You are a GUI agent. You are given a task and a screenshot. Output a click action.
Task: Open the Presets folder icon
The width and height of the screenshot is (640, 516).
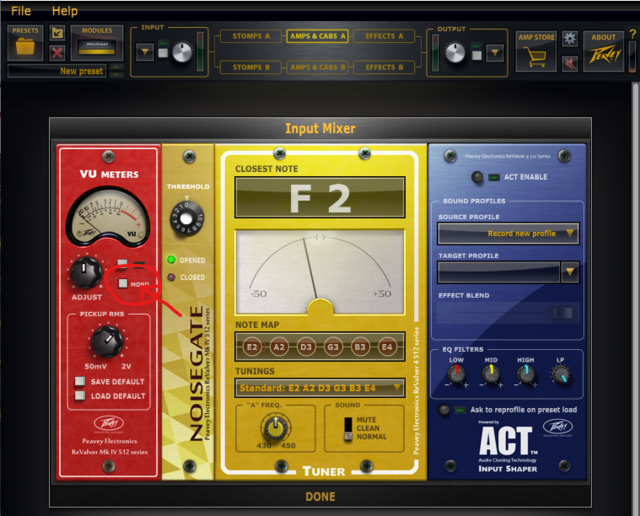(25, 43)
